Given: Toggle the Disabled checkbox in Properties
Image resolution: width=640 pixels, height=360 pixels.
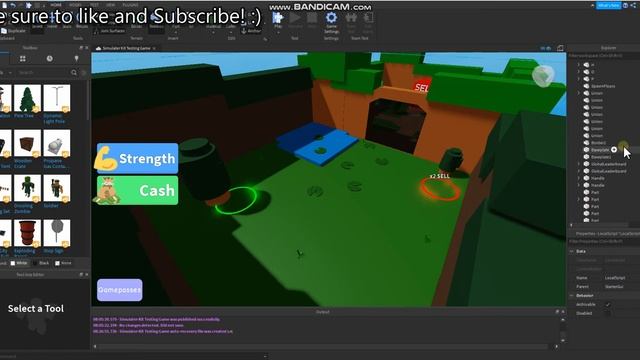Looking at the screenshot, I should [608, 313].
